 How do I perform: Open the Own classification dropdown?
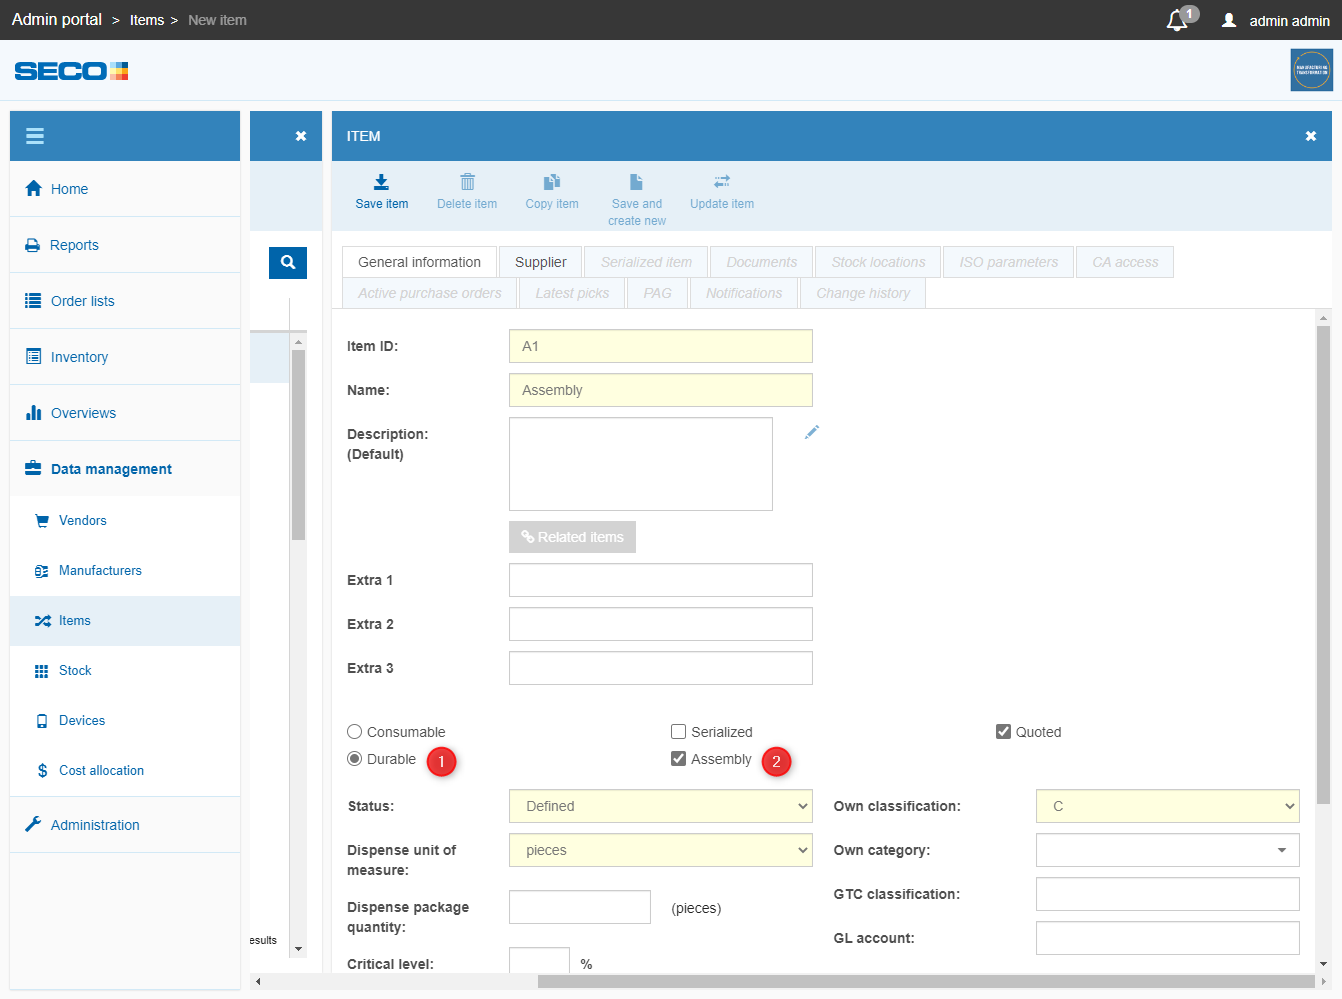pos(1168,806)
